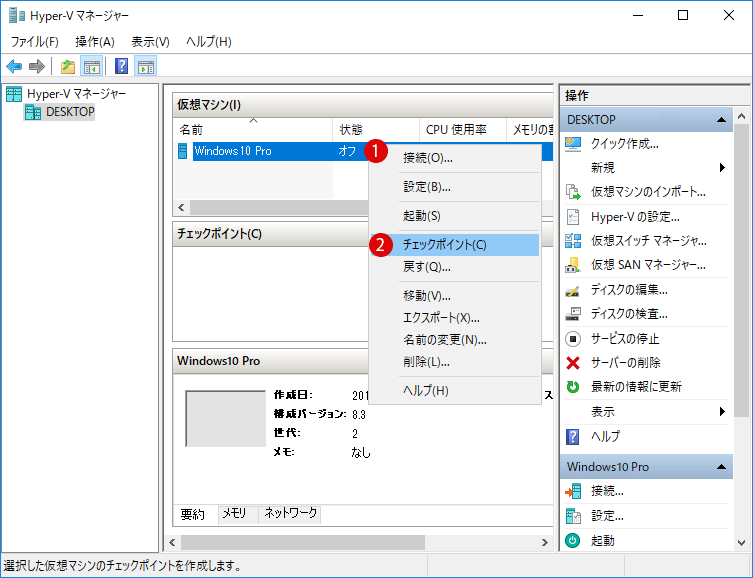Click the actions pane scroll up arrow
The image size is (753, 578).
click(x=741, y=117)
